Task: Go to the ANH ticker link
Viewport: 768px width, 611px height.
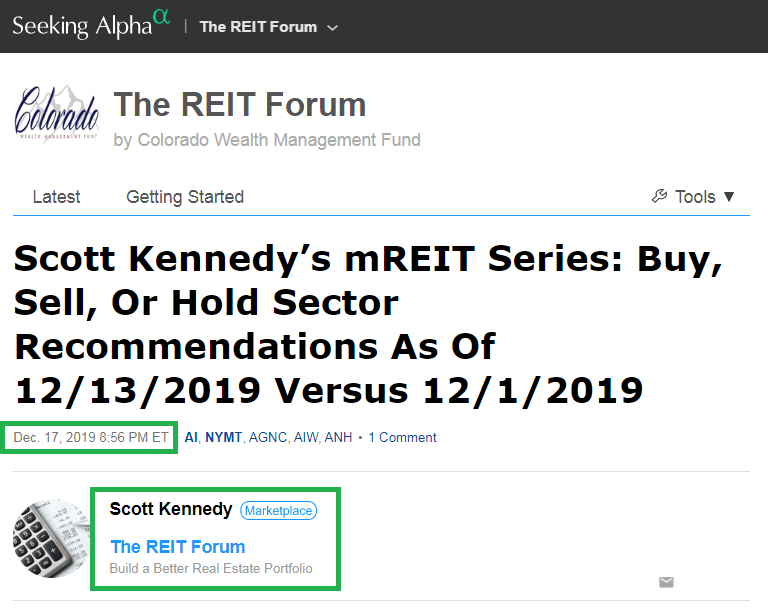Action: coord(339,437)
